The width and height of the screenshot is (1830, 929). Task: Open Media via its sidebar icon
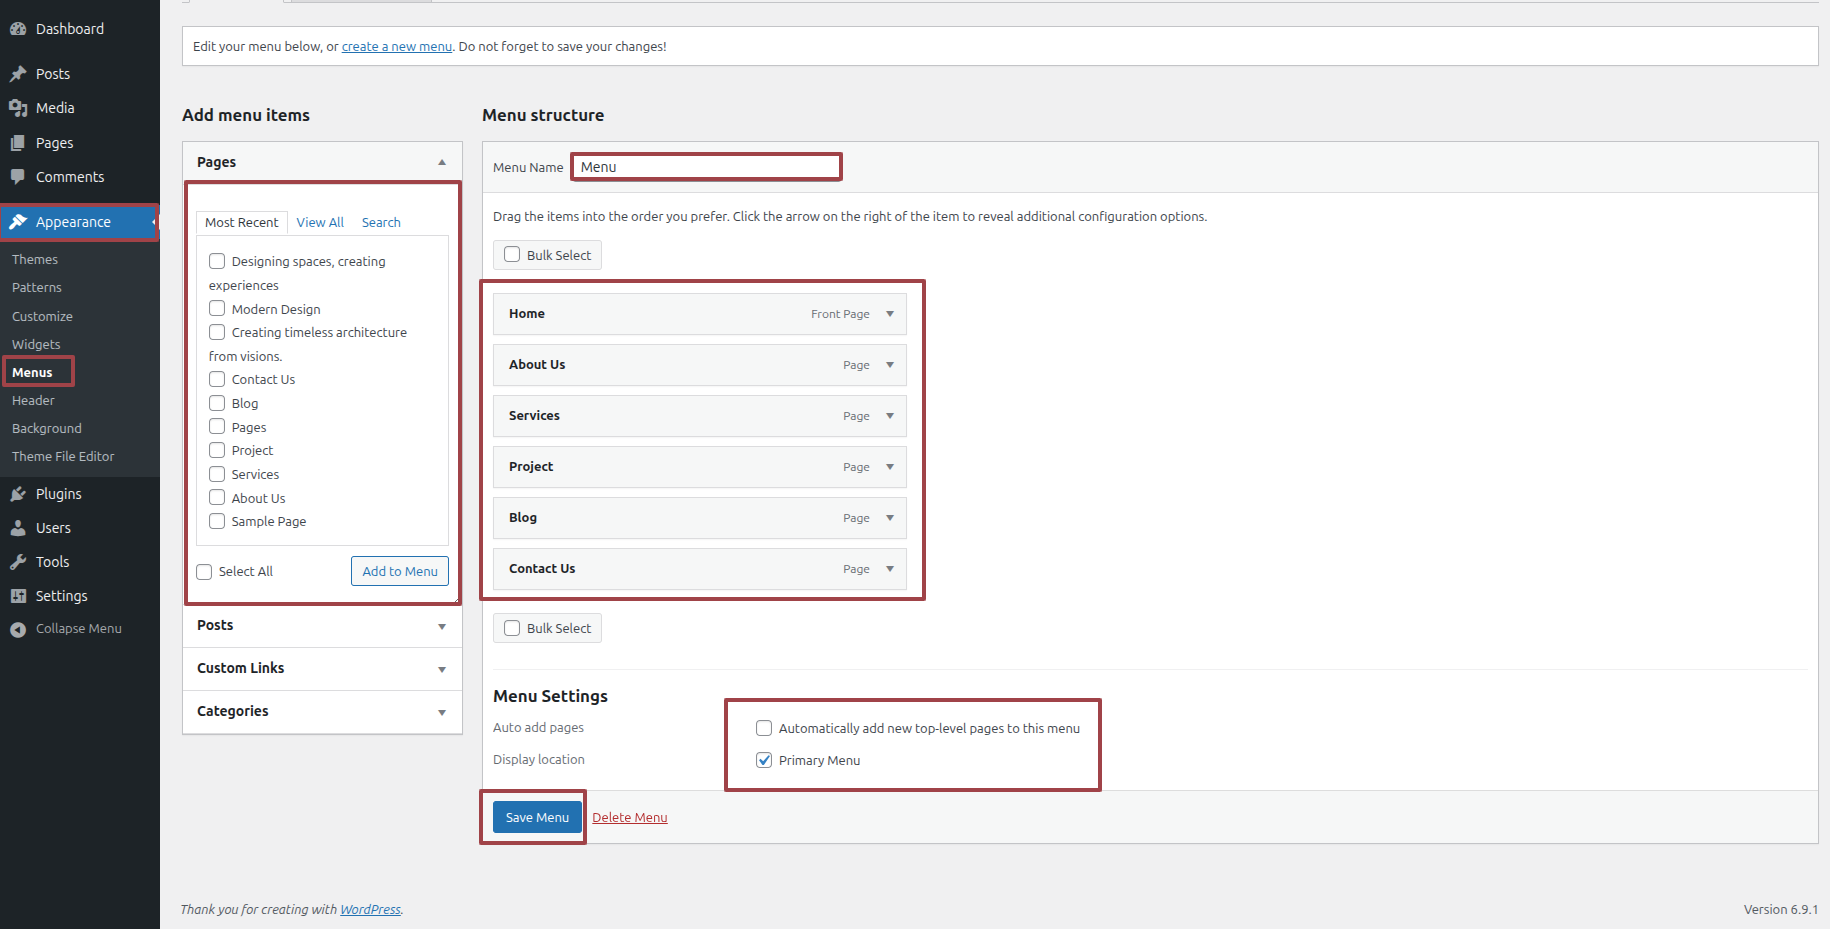(x=18, y=108)
